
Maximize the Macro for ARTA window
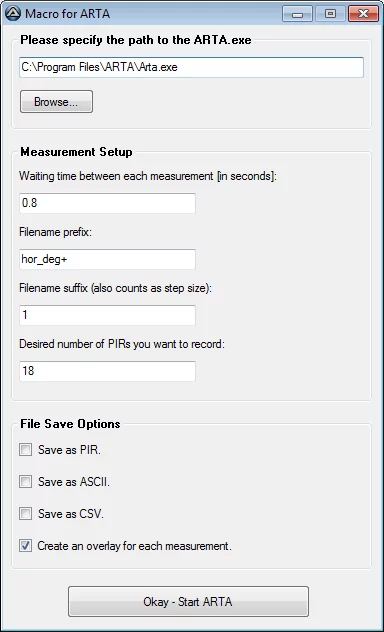tap(330, 14)
